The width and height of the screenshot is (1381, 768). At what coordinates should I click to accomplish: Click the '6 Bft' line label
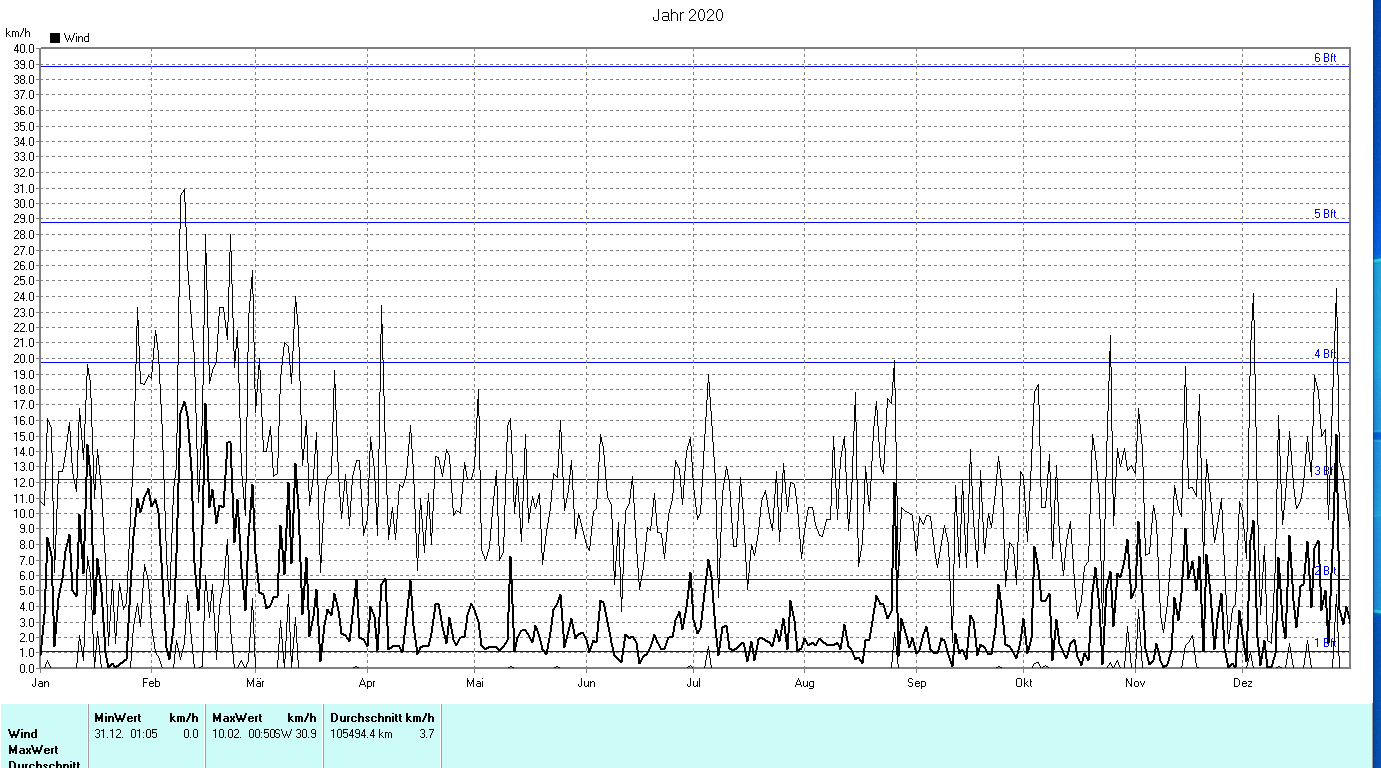tap(1325, 58)
